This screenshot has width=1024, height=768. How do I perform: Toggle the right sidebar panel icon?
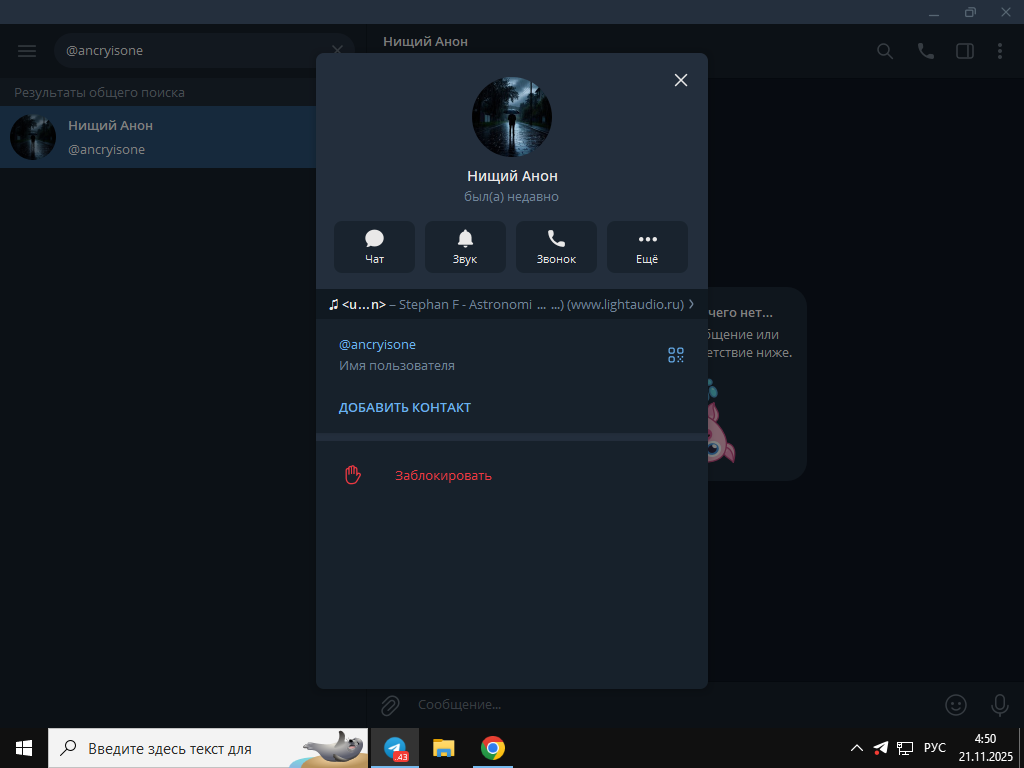point(965,51)
